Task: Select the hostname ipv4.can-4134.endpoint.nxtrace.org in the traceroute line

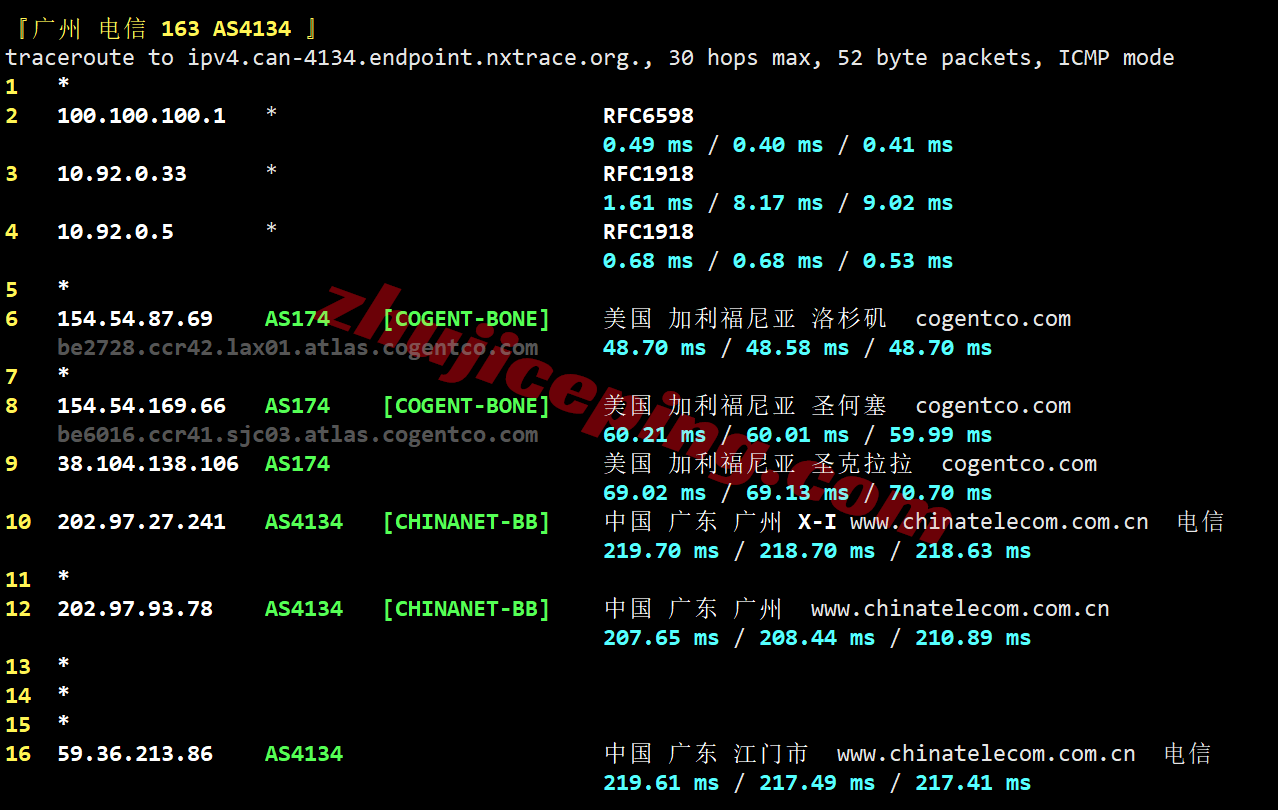Action: (415, 58)
